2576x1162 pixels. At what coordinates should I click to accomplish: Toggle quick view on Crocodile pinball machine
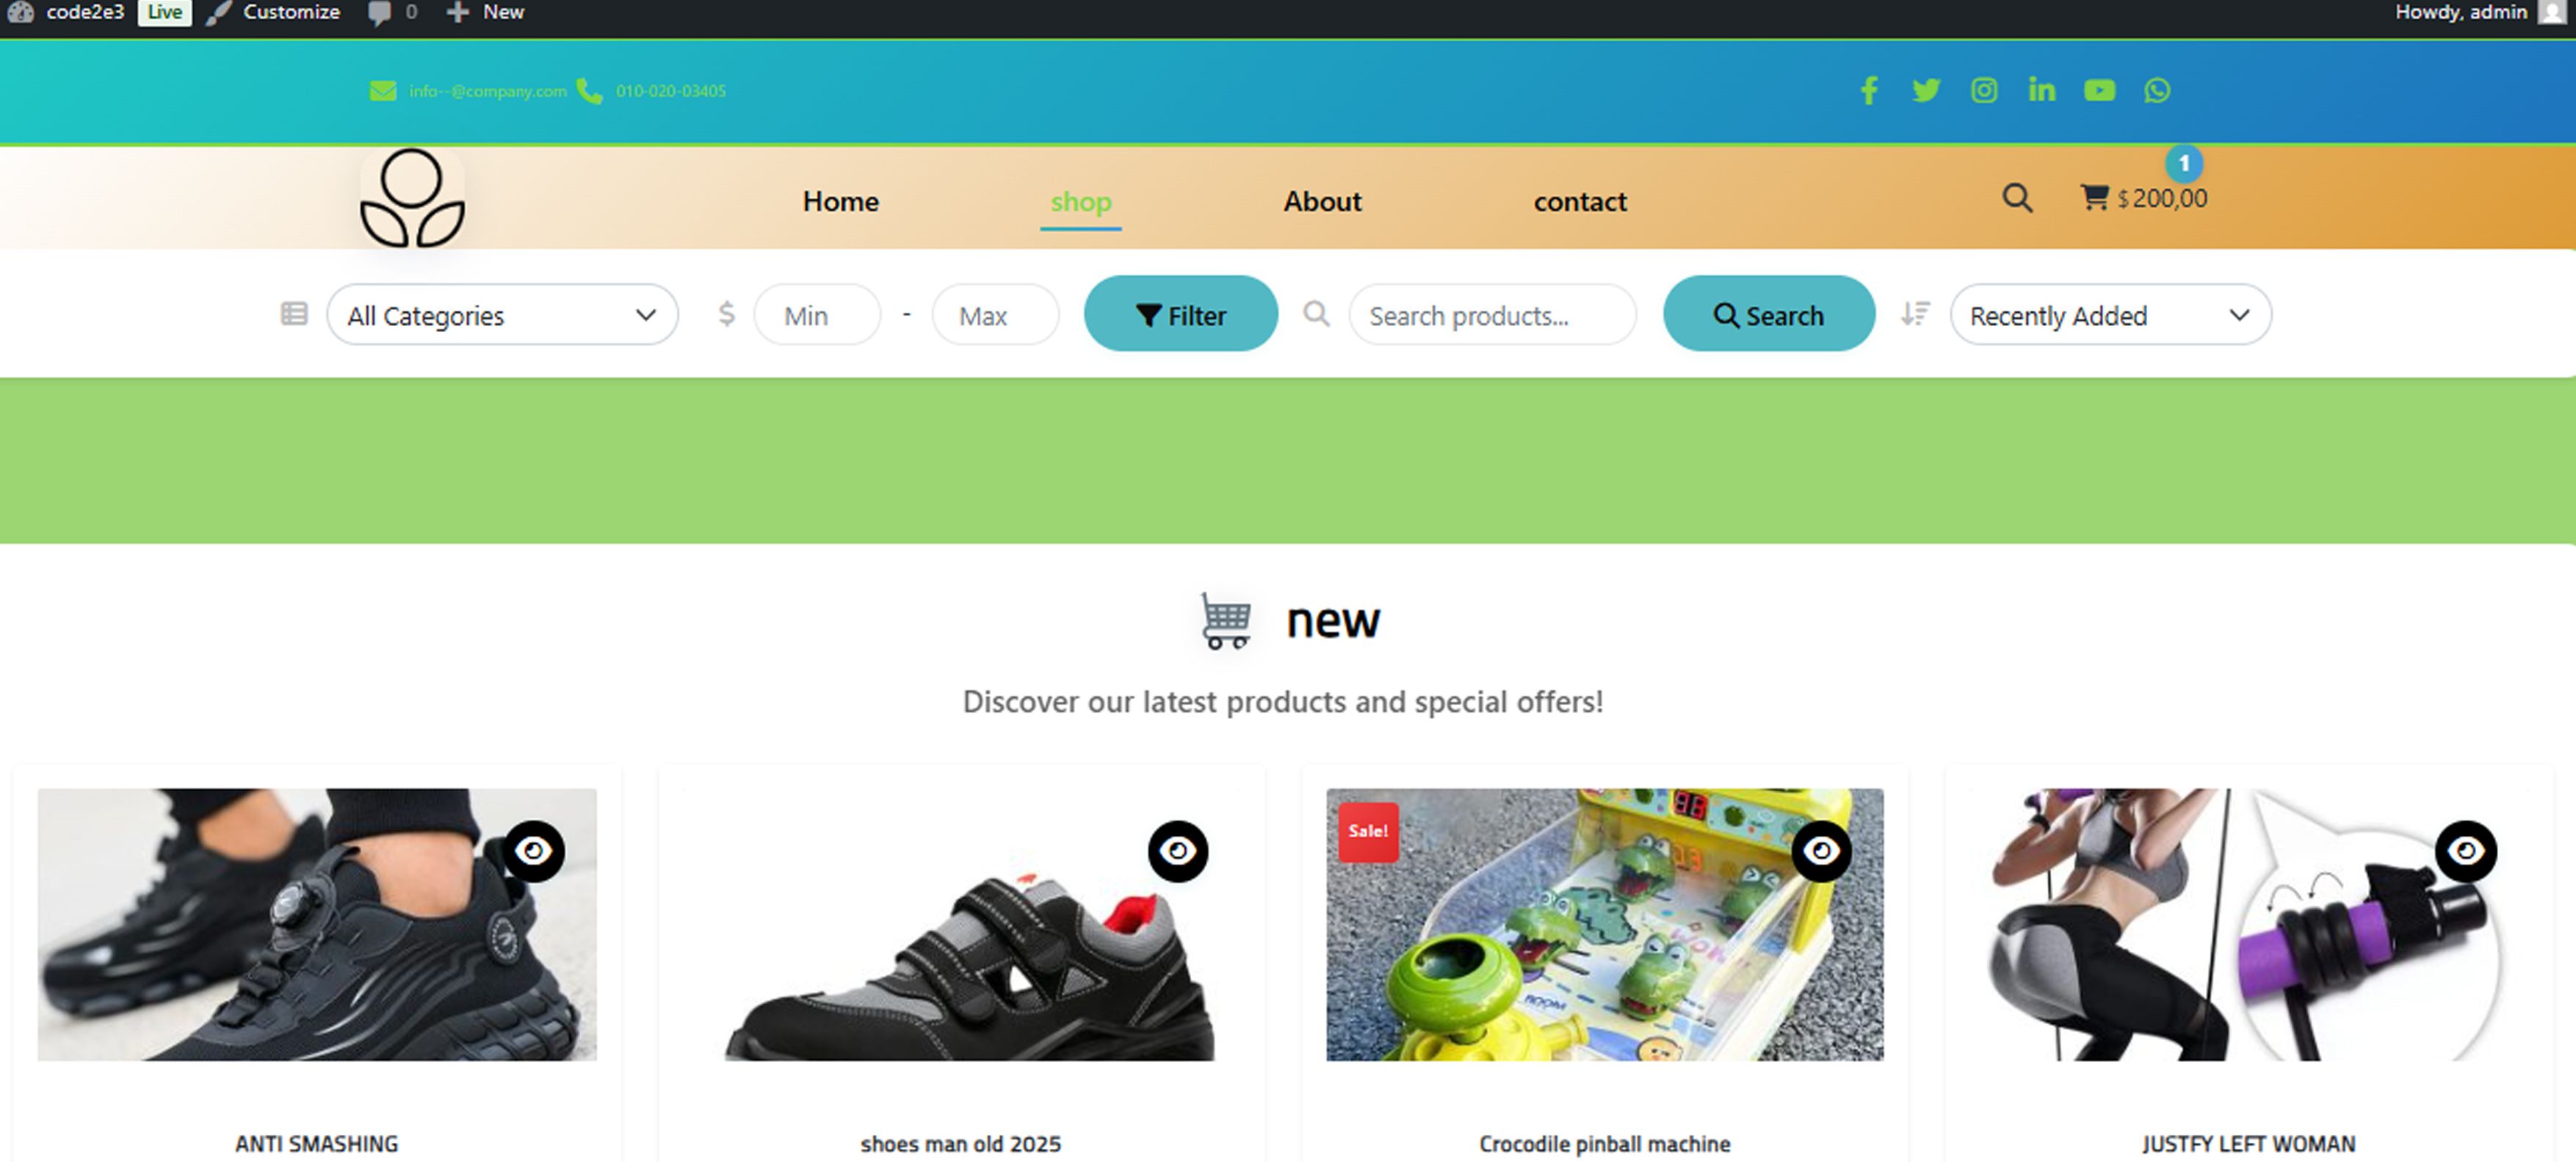[x=1821, y=851]
